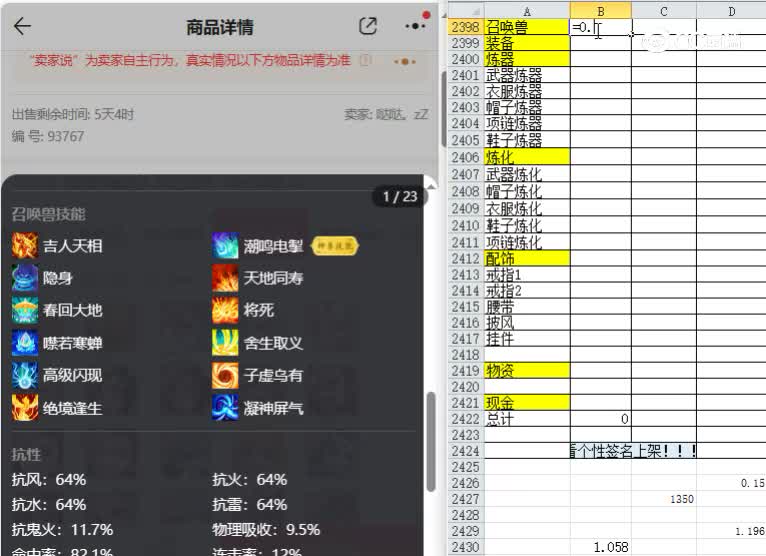Viewport: 766px width, 556px height.
Task: Click the 现金 yellow cell
Action: [x=527, y=403]
